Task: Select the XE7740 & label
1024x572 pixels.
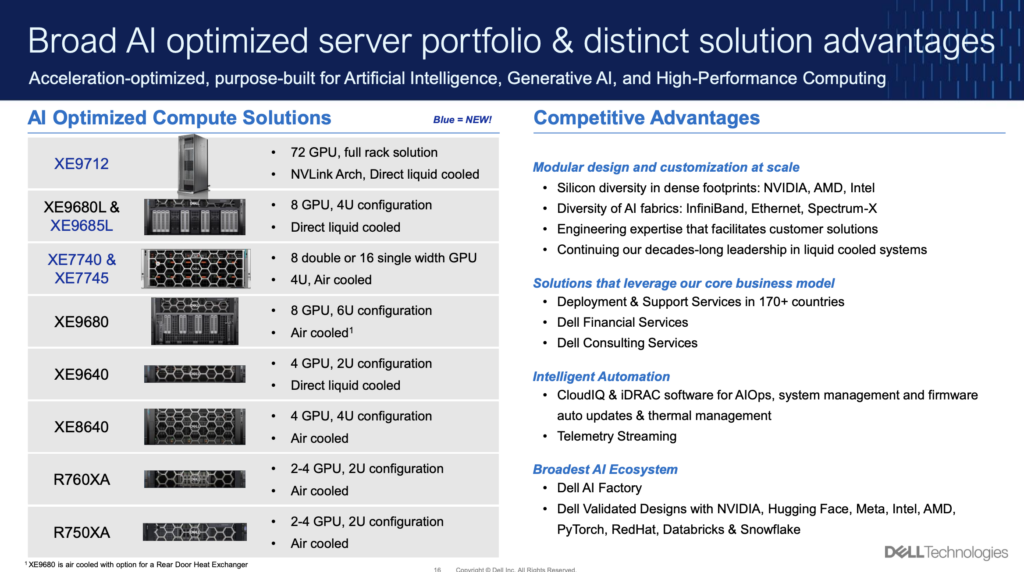Action: pos(82,260)
